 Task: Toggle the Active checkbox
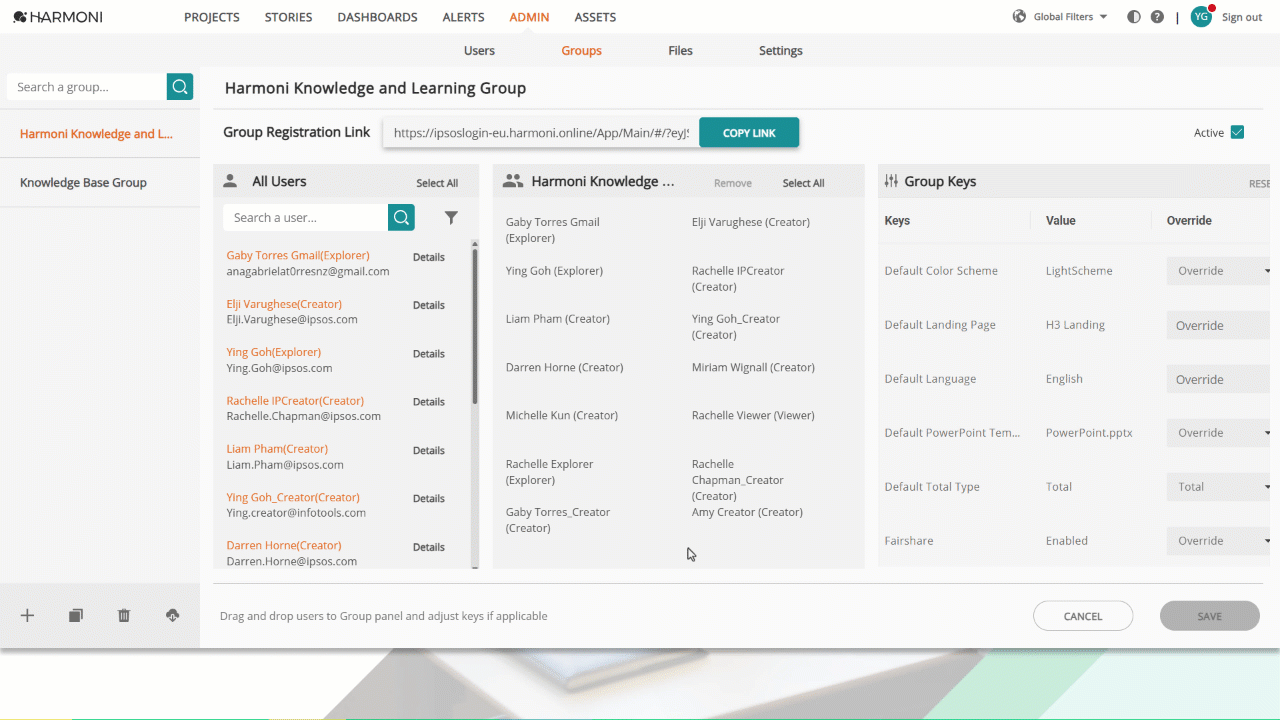[x=1237, y=132]
